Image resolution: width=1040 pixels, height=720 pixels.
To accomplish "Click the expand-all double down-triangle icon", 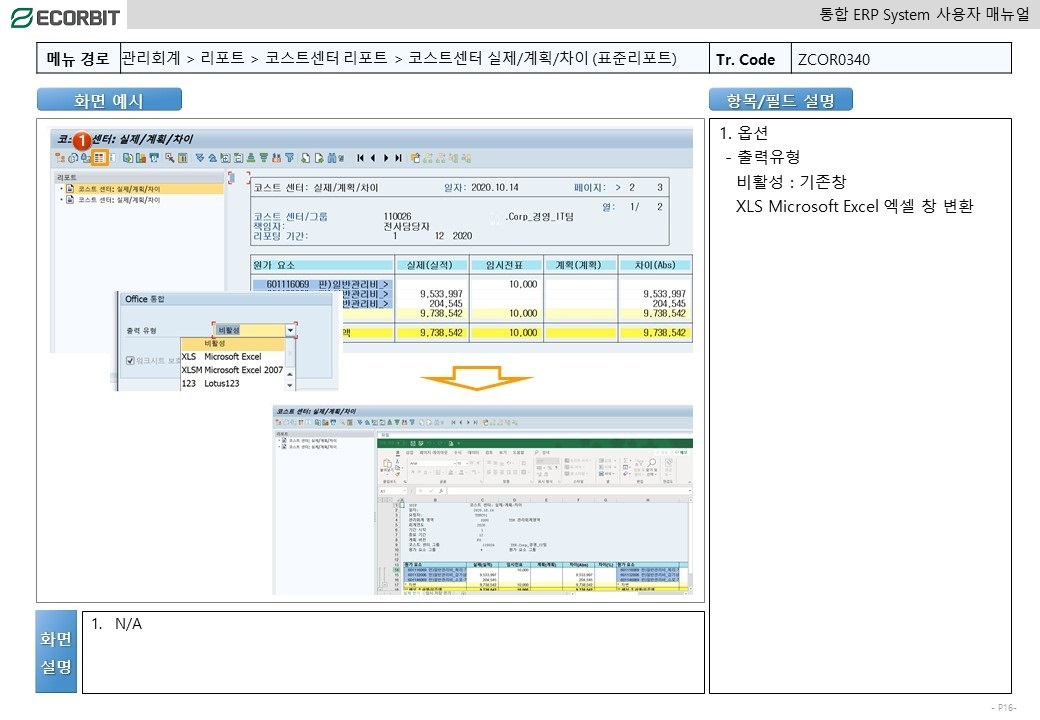I will [x=200, y=158].
